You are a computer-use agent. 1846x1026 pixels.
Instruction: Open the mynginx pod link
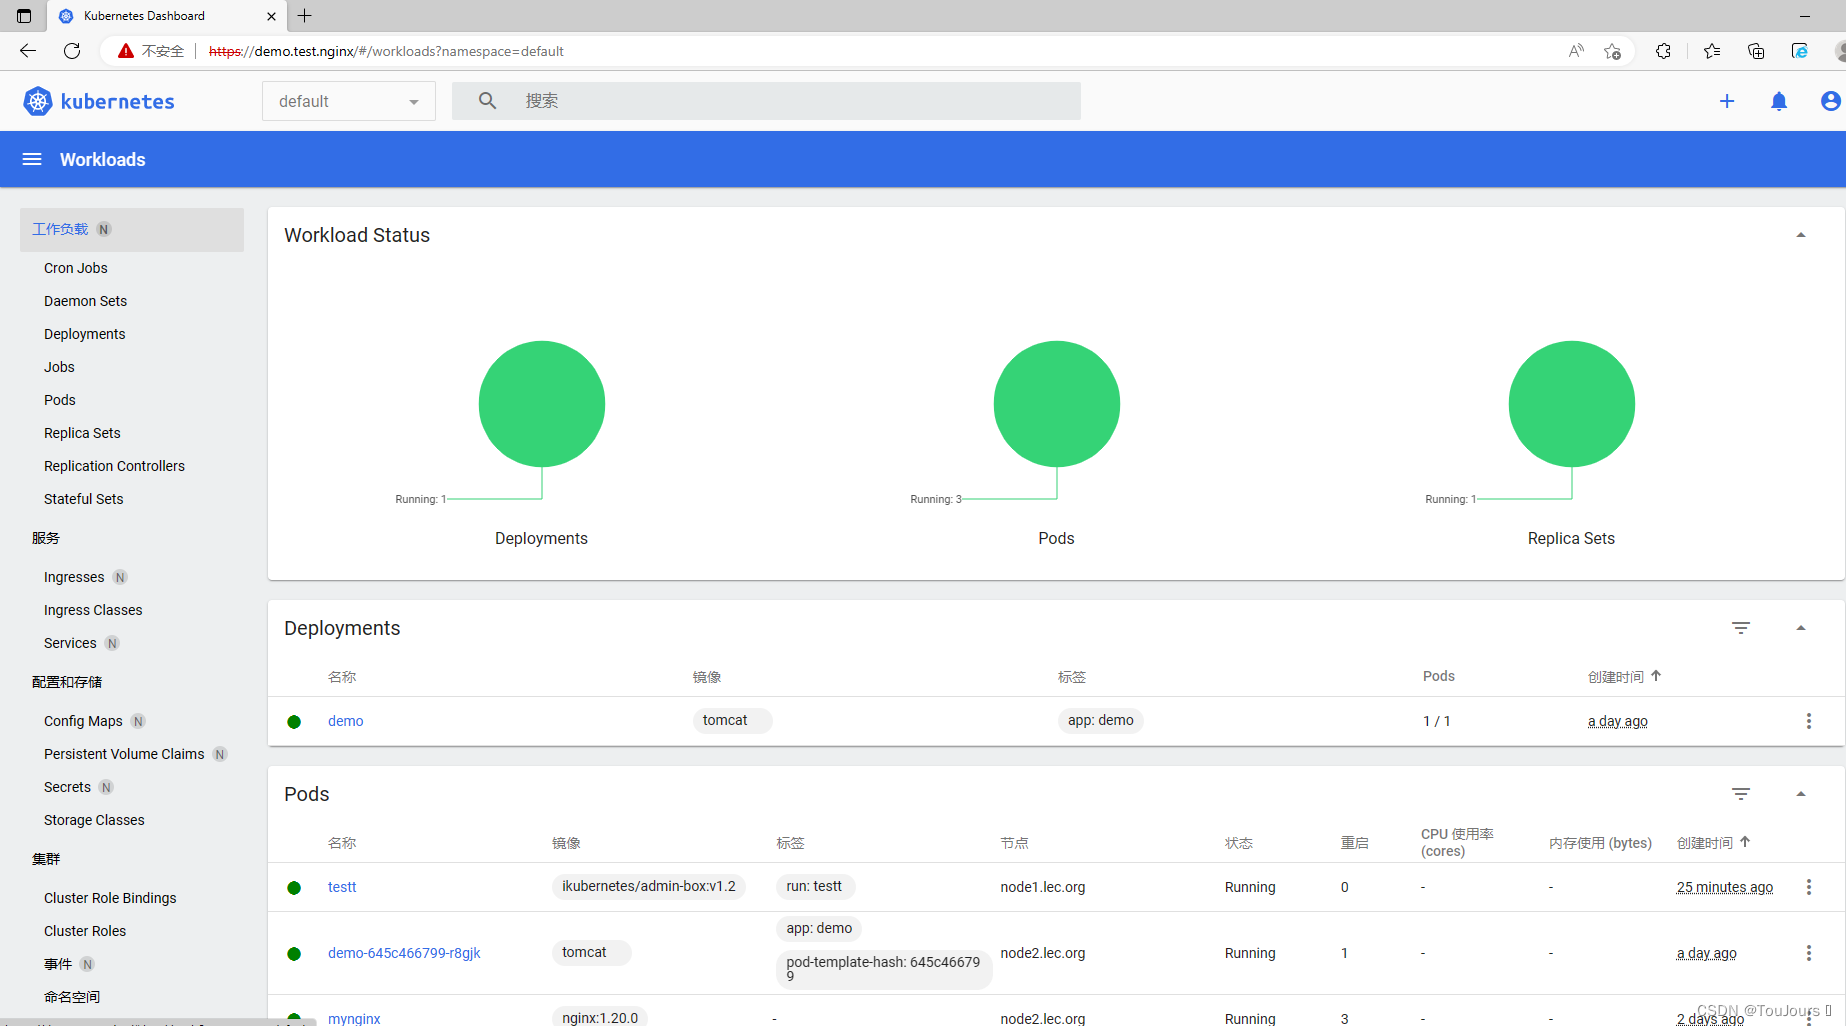[x=354, y=1017]
